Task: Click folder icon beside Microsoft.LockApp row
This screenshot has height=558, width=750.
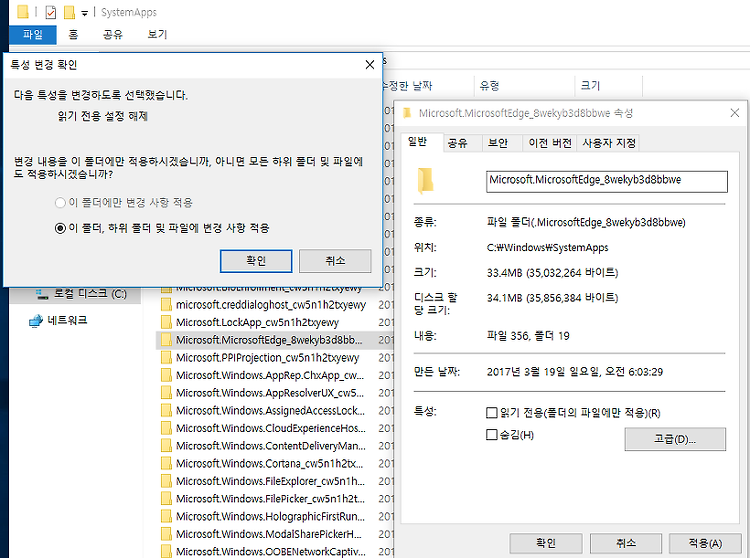Action: [x=166, y=322]
